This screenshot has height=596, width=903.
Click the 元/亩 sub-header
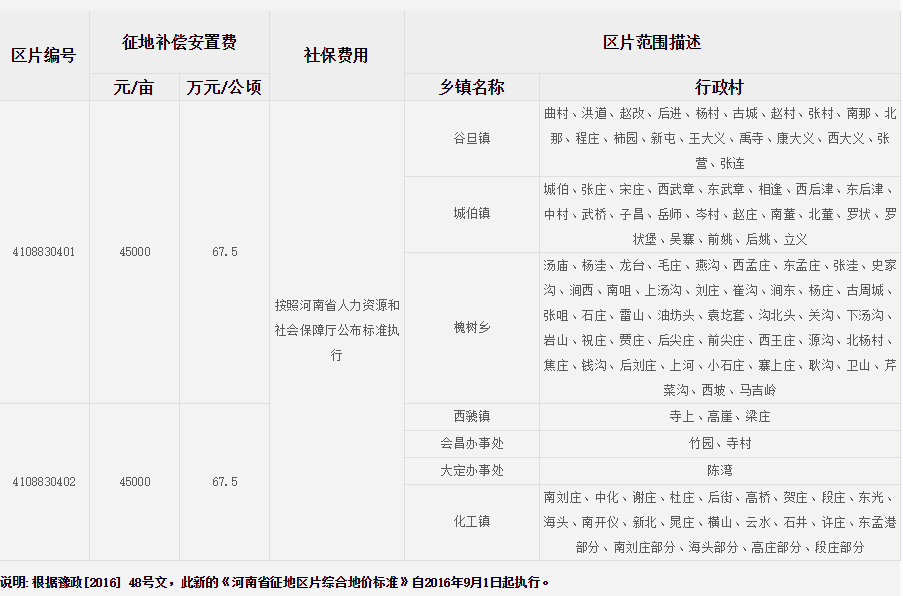[134, 88]
